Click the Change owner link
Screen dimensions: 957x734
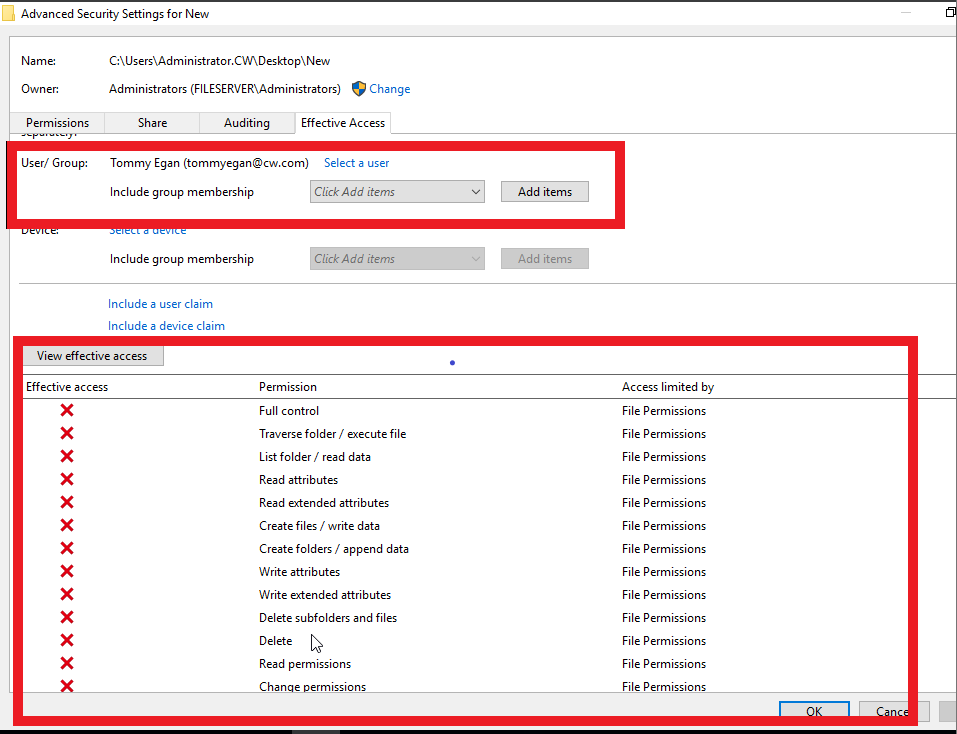pos(389,89)
